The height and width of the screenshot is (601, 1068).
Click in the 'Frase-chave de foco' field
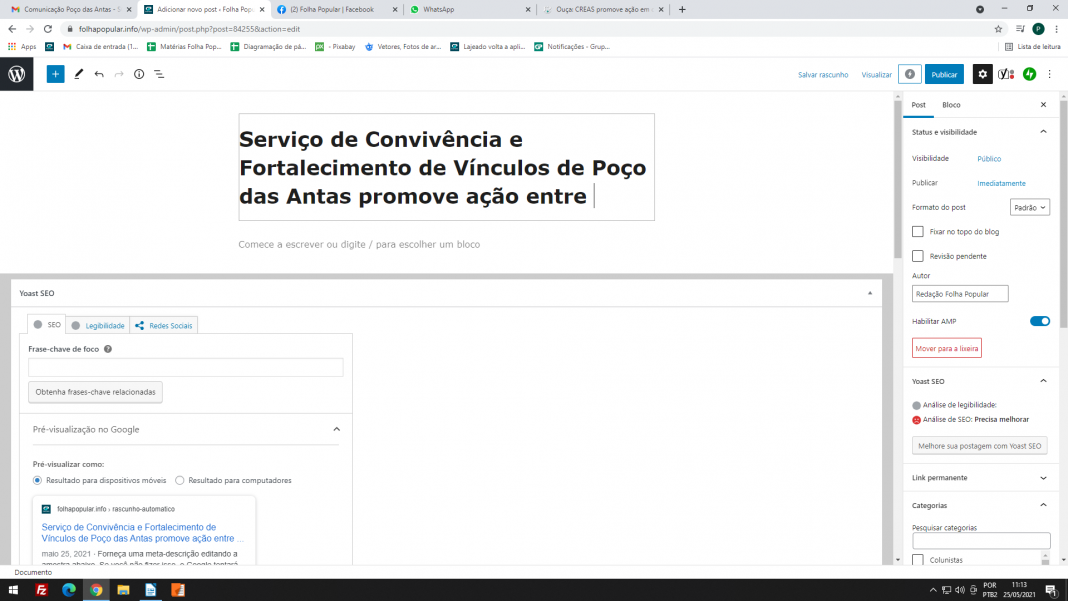(x=185, y=368)
